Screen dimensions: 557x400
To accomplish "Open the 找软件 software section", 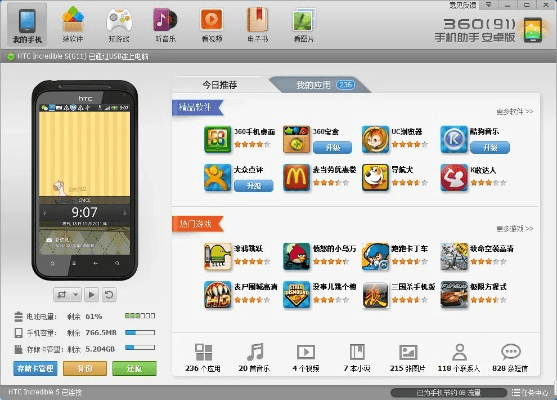I will pyautogui.click(x=73, y=25).
